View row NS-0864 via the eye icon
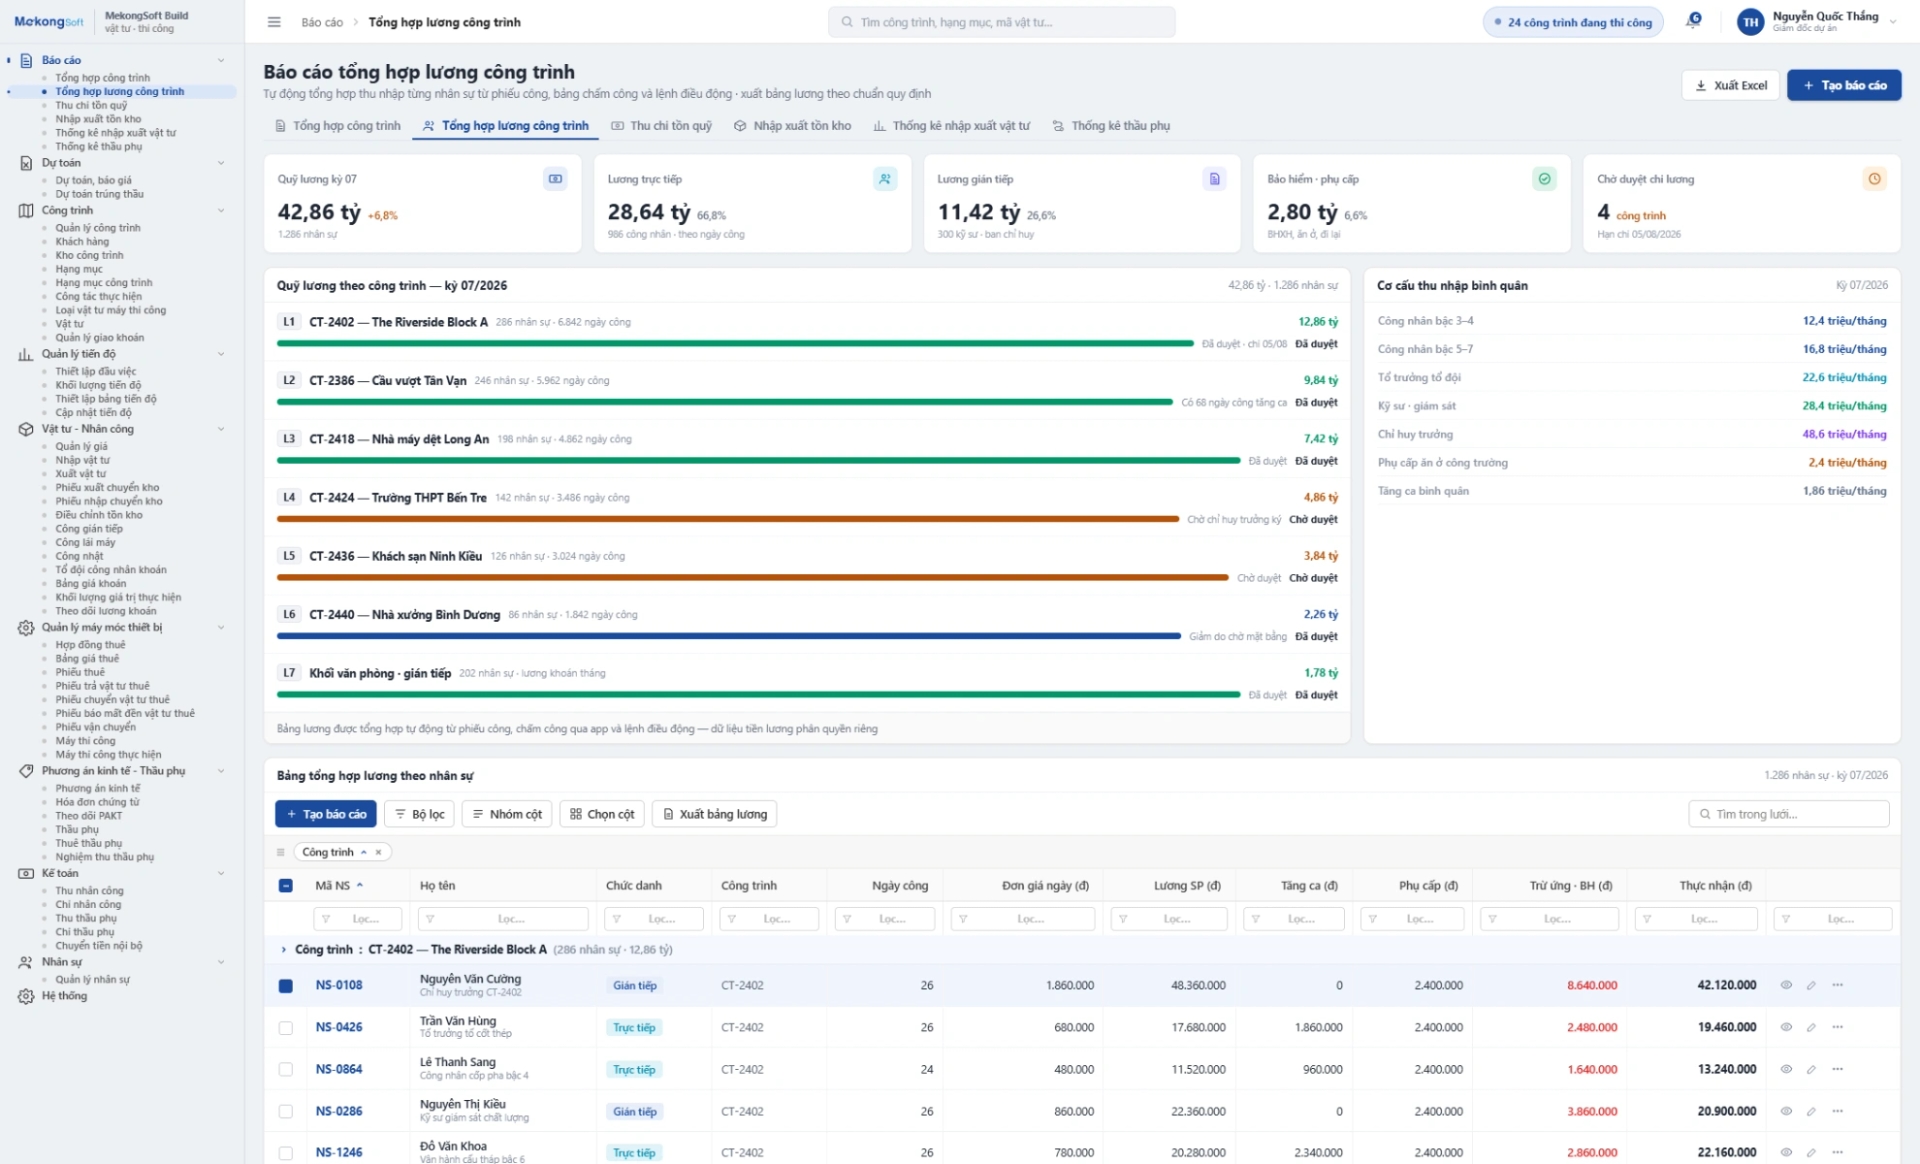Screen dimensions: 1920x1164 1786,1070
